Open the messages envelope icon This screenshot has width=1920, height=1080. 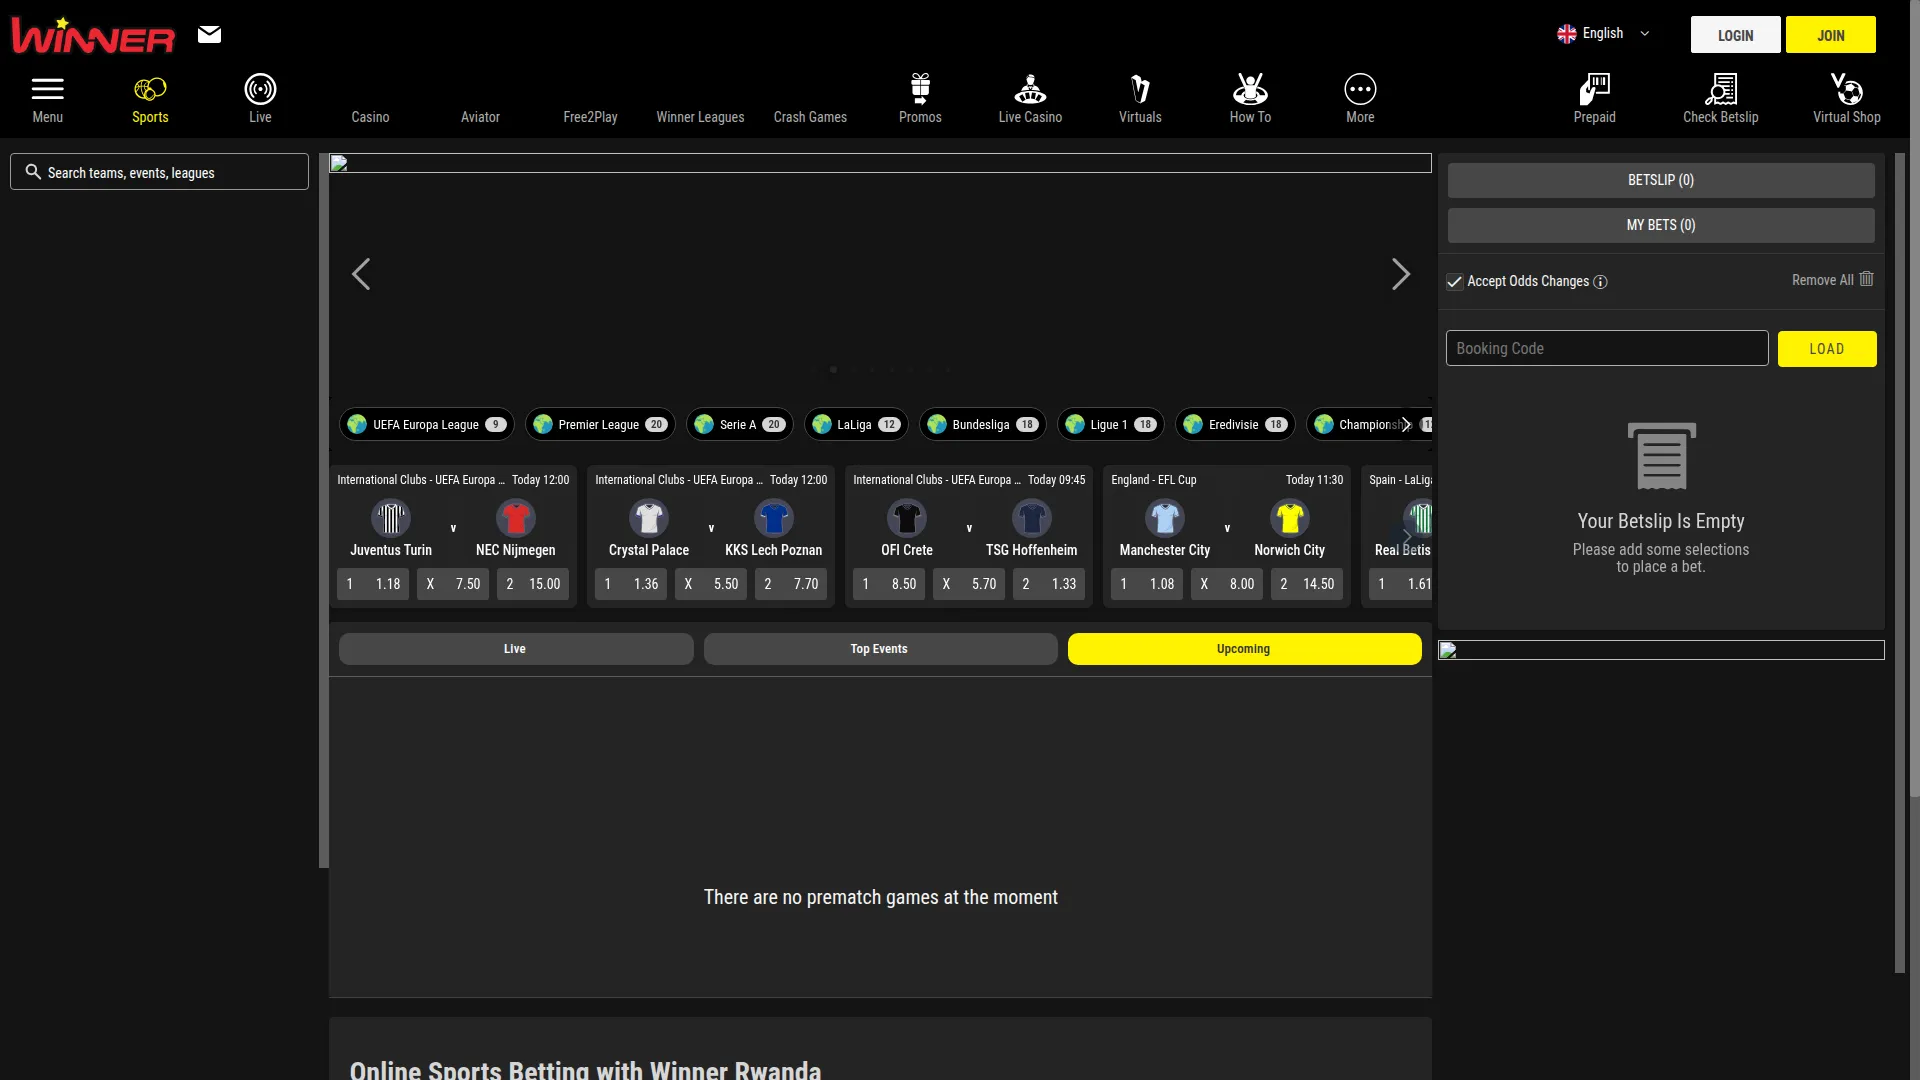click(209, 35)
